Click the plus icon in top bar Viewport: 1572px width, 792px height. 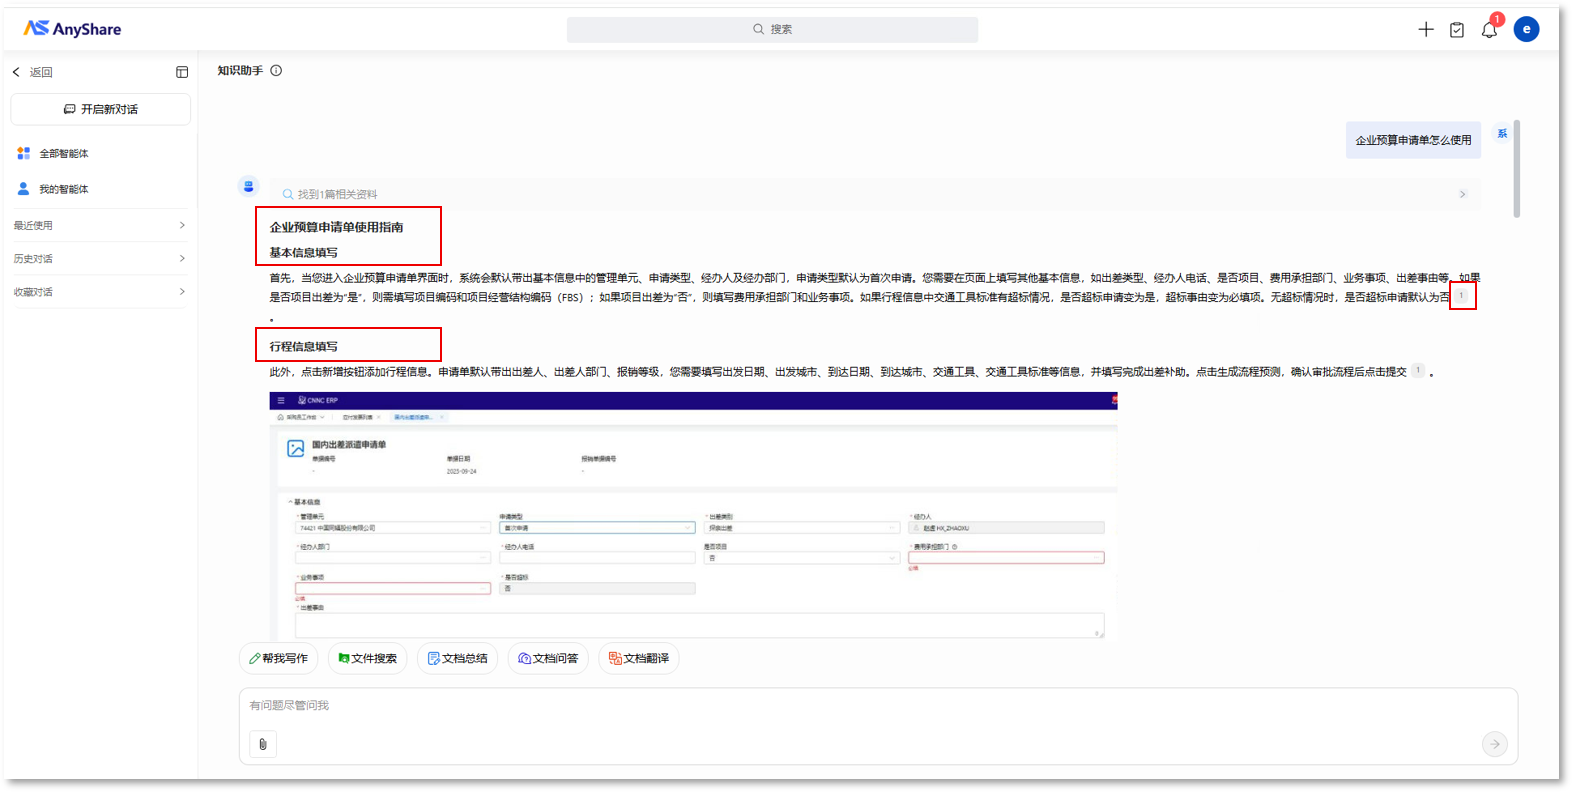point(1426,30)
